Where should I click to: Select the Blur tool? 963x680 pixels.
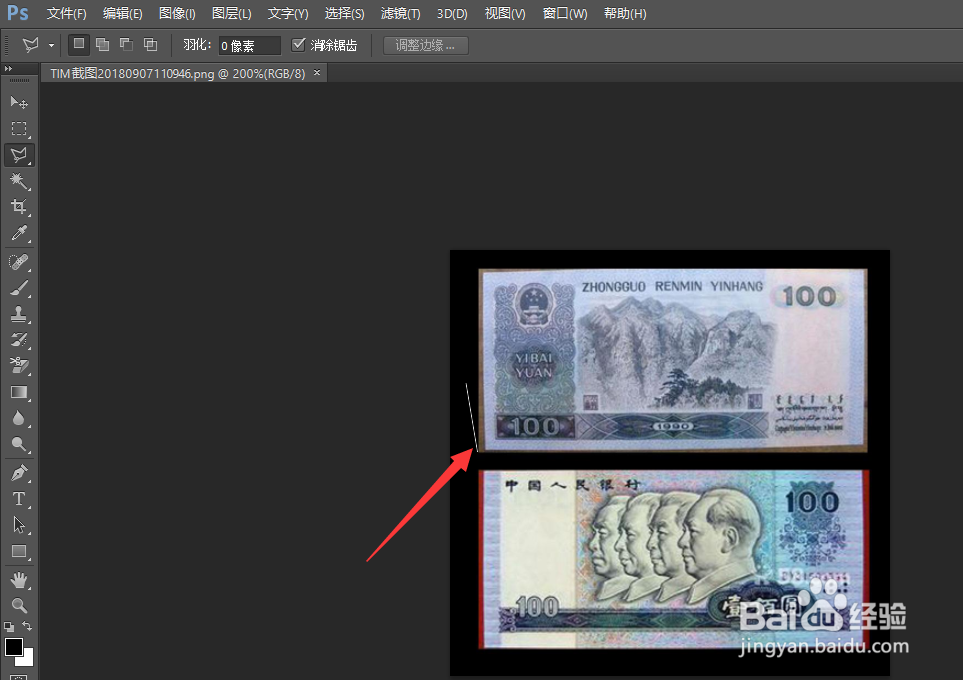coord(18,418)
